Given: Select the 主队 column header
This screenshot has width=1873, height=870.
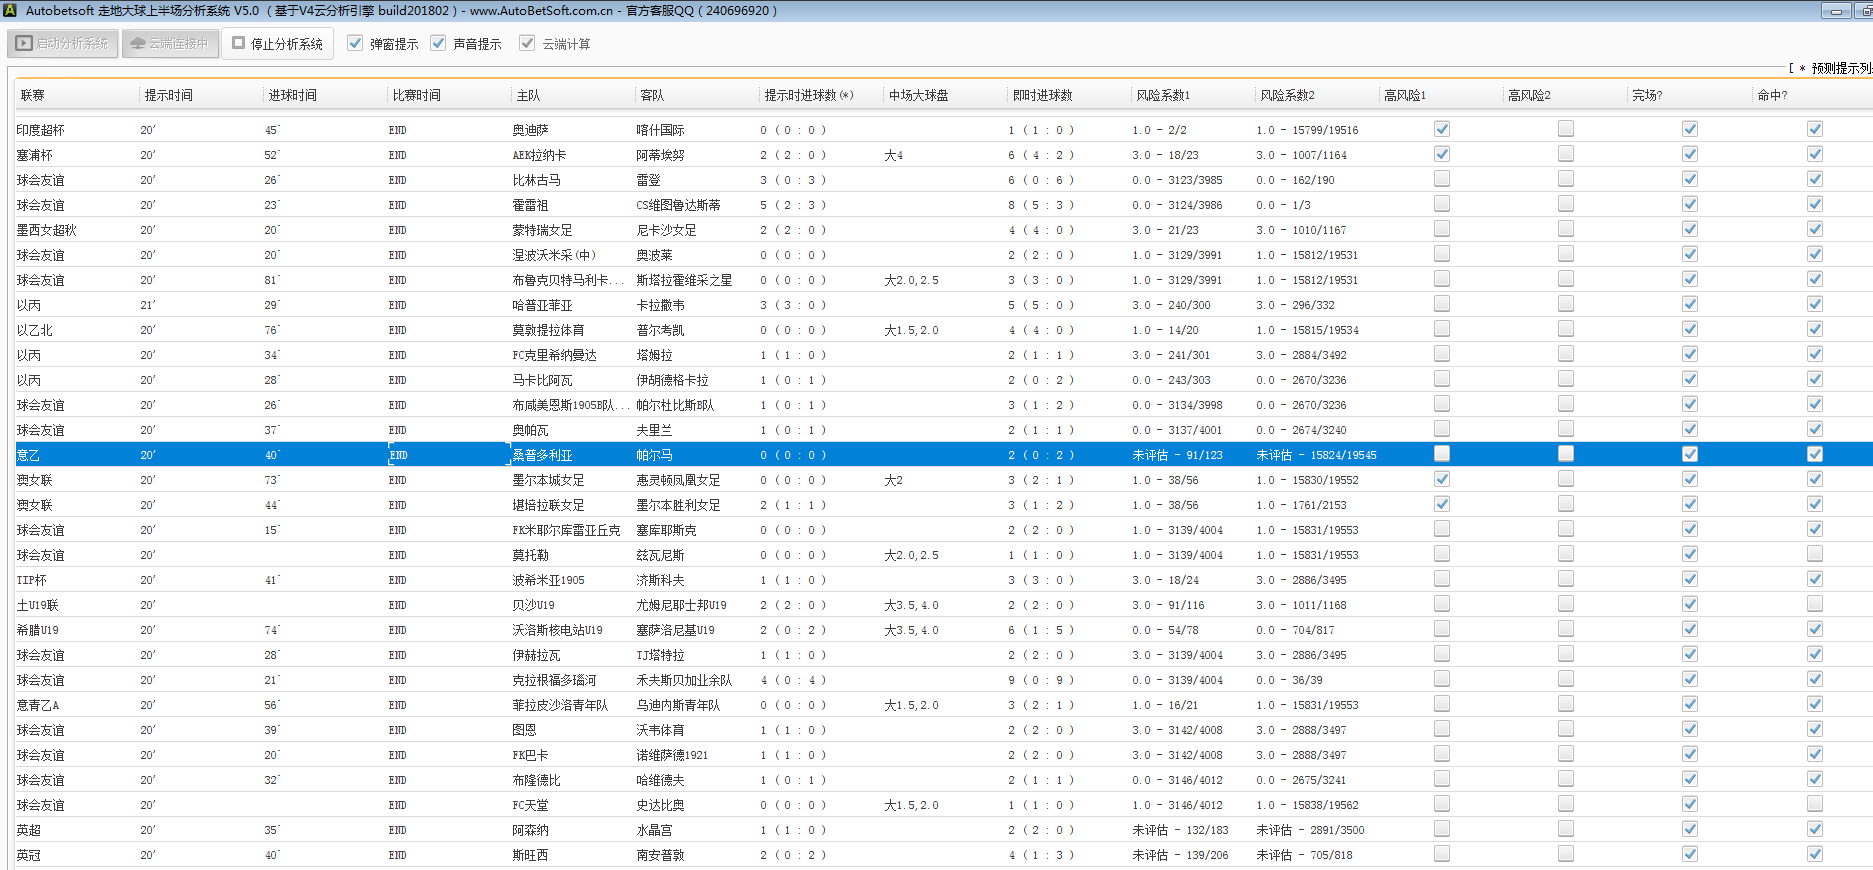Looking at the screenshot, I should coord(528,95).
